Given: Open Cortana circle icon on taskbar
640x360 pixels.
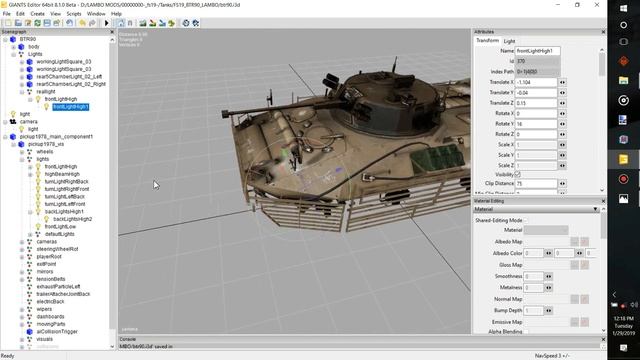Looking at the screenshot, I should click(x=623, y=25).
